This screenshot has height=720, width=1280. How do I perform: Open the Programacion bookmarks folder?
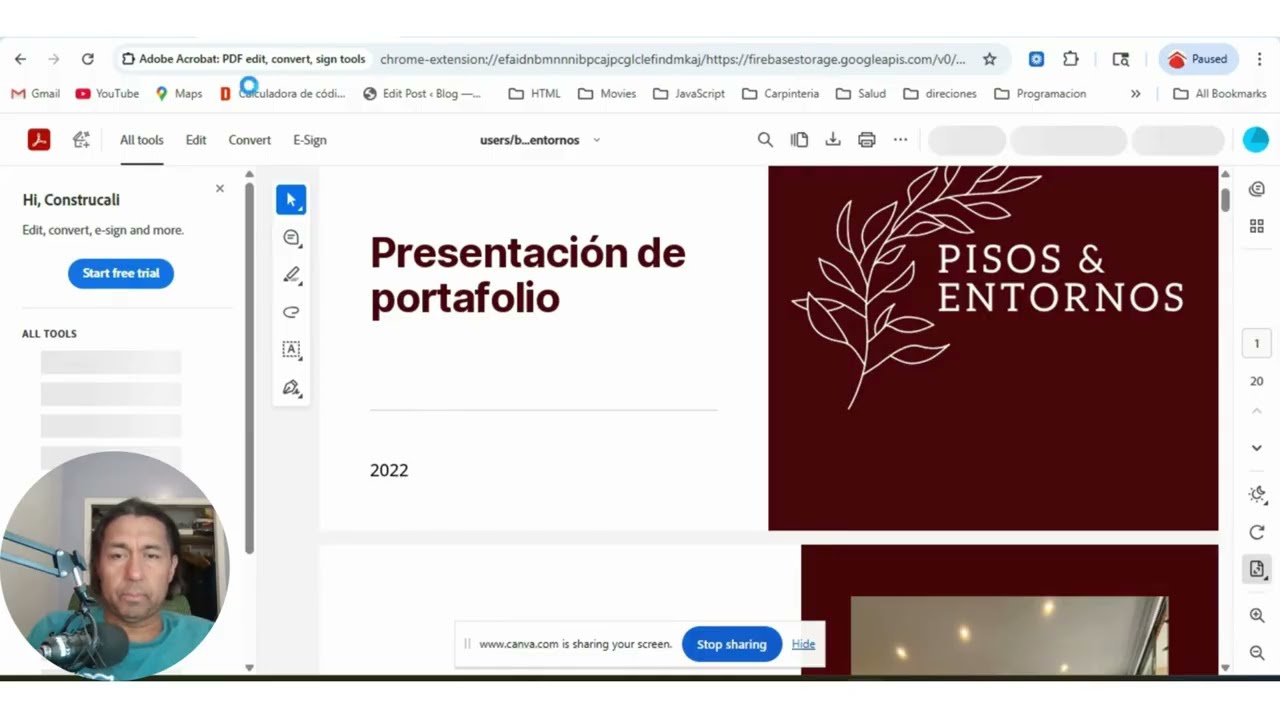[1040, 93]
